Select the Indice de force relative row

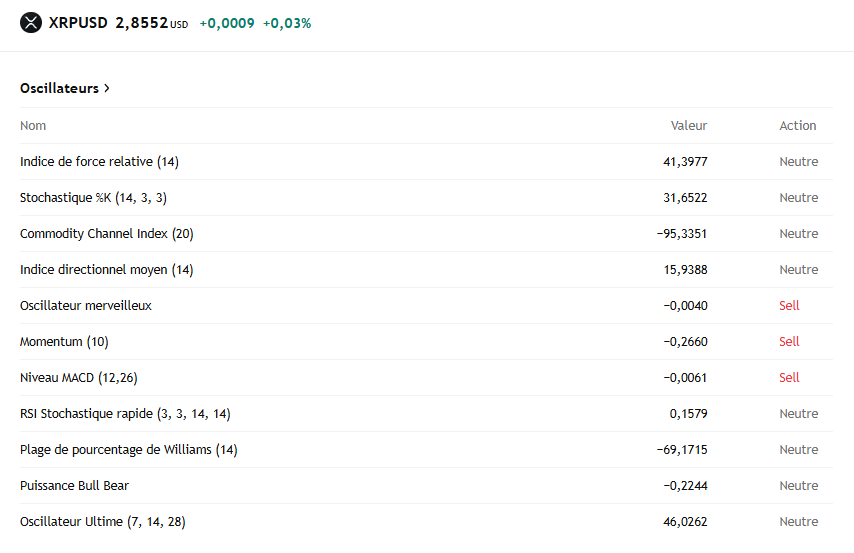99,161
